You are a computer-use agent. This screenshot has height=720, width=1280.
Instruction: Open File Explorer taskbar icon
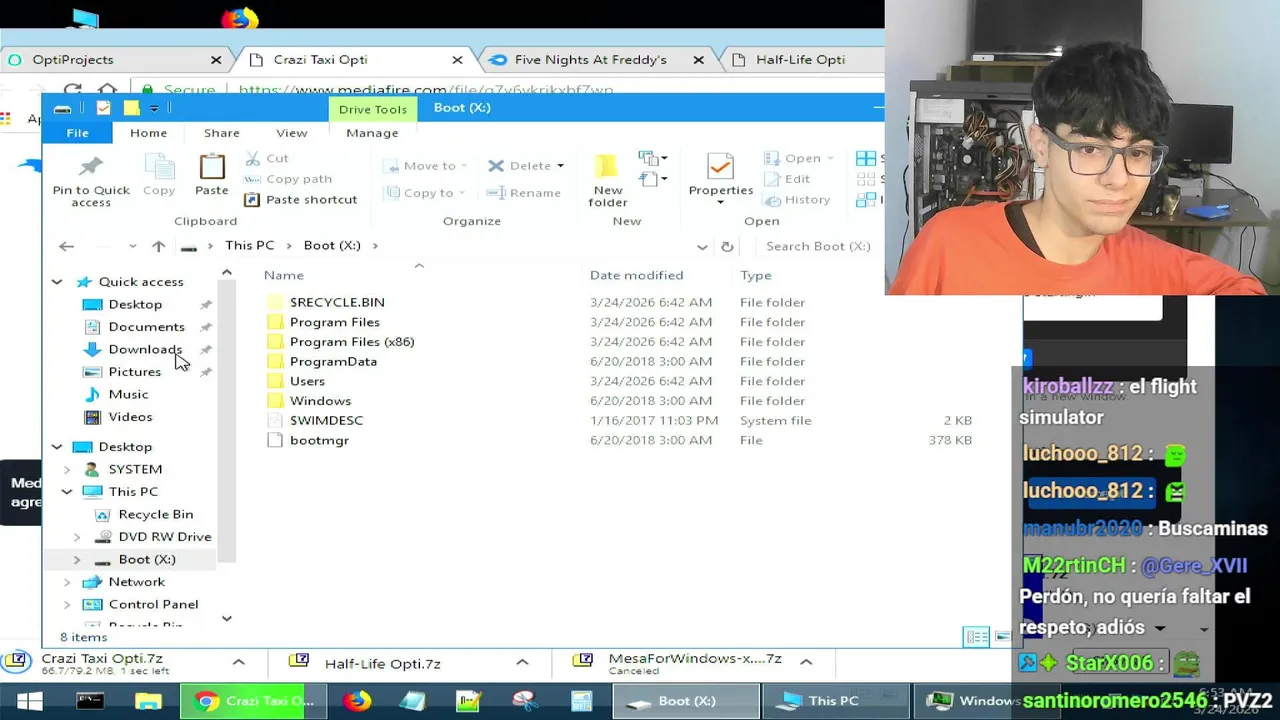click(148, 701)
